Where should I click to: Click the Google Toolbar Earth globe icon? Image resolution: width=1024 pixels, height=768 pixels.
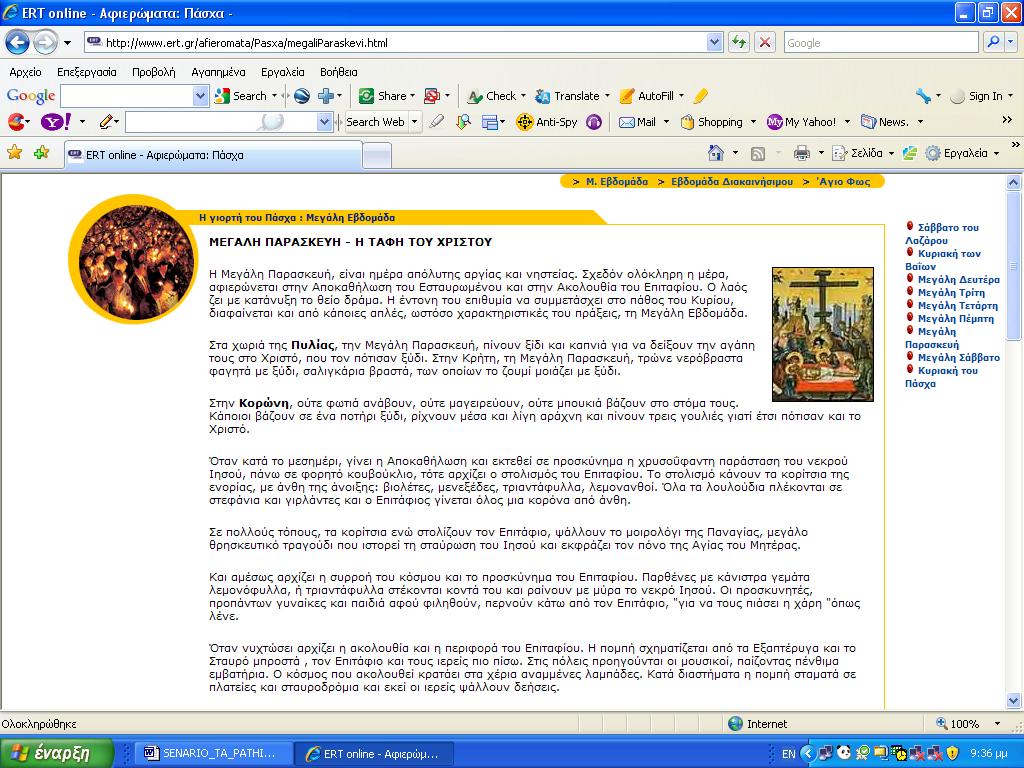302,96
